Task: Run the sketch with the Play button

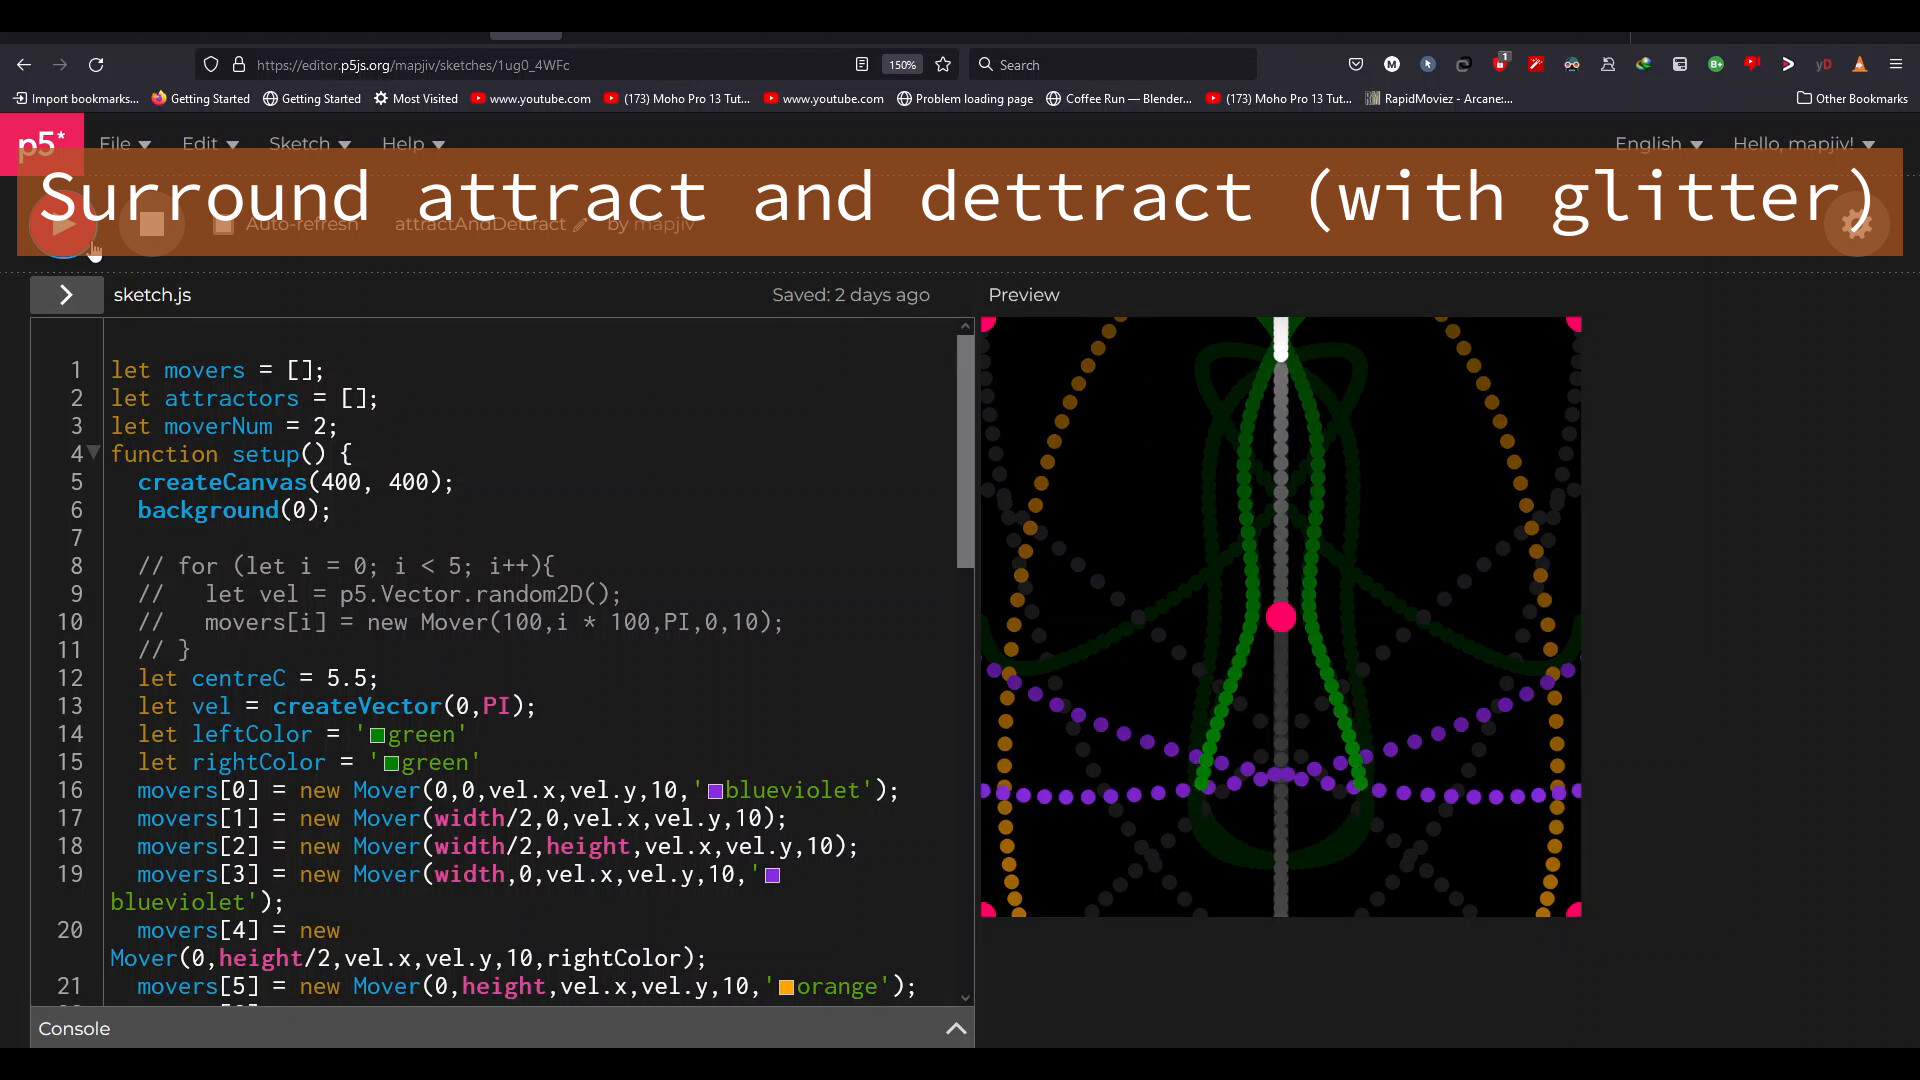Action: click(x=63, y=224)
